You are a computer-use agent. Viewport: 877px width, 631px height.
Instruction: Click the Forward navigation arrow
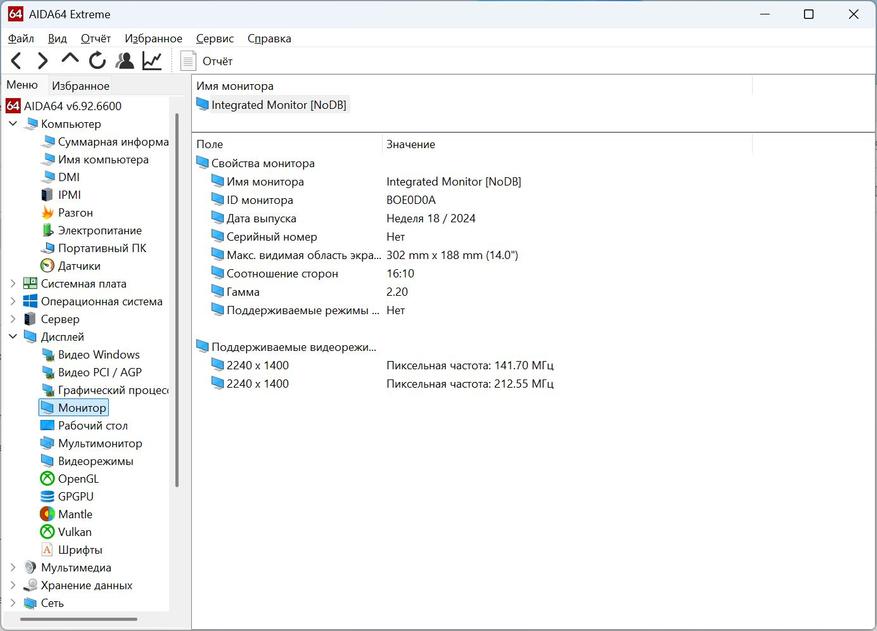42,61
